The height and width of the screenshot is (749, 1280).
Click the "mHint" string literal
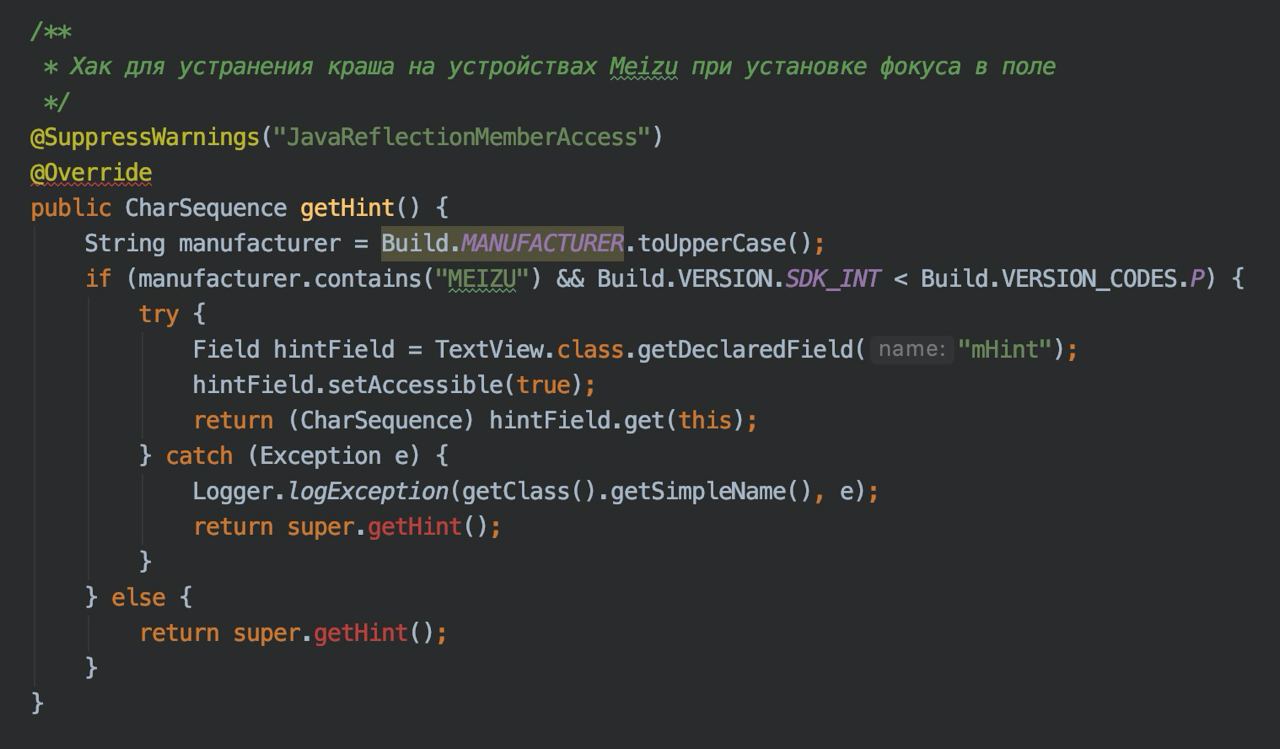[1005, 350]
